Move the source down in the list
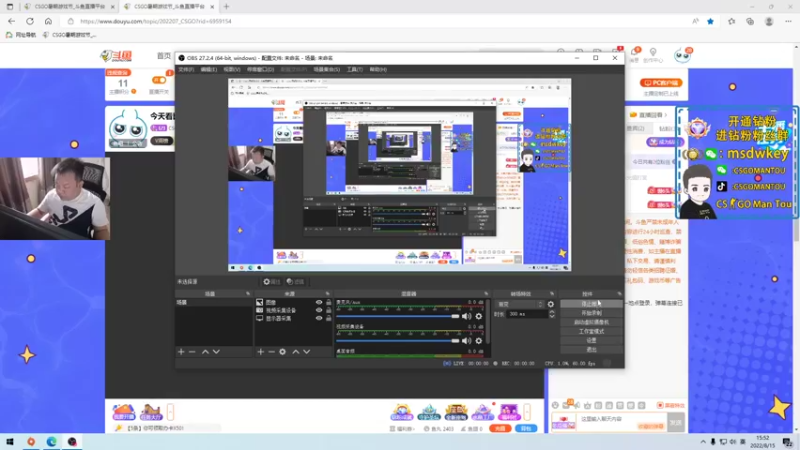800x450 pixels. [x=307, y=352]
